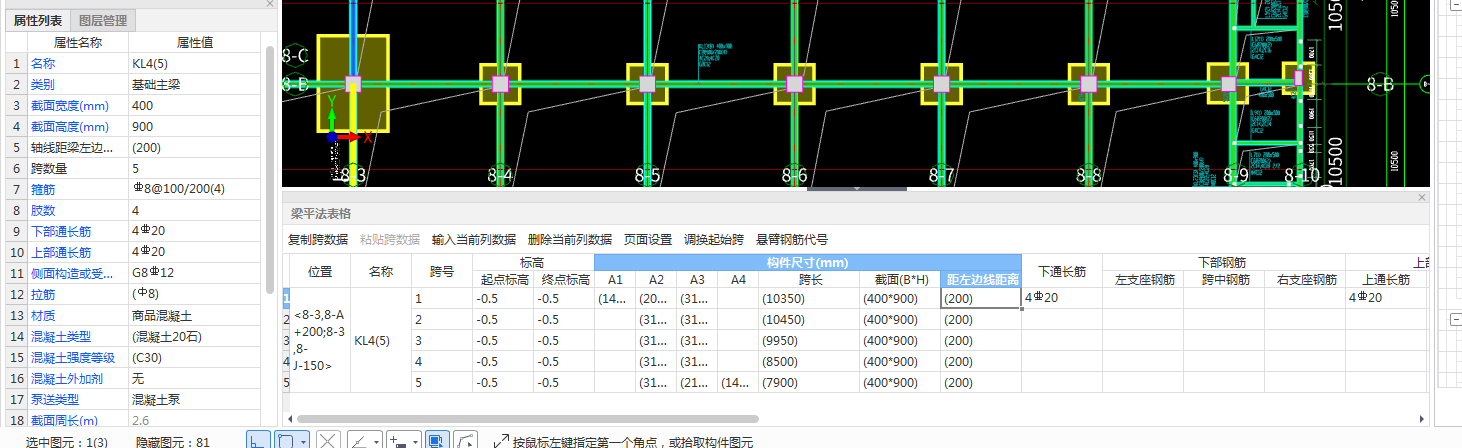This screenshot has width=1462, height=448.
Task: Click the cross snap icon in status bar
Action: pos(328,440)
